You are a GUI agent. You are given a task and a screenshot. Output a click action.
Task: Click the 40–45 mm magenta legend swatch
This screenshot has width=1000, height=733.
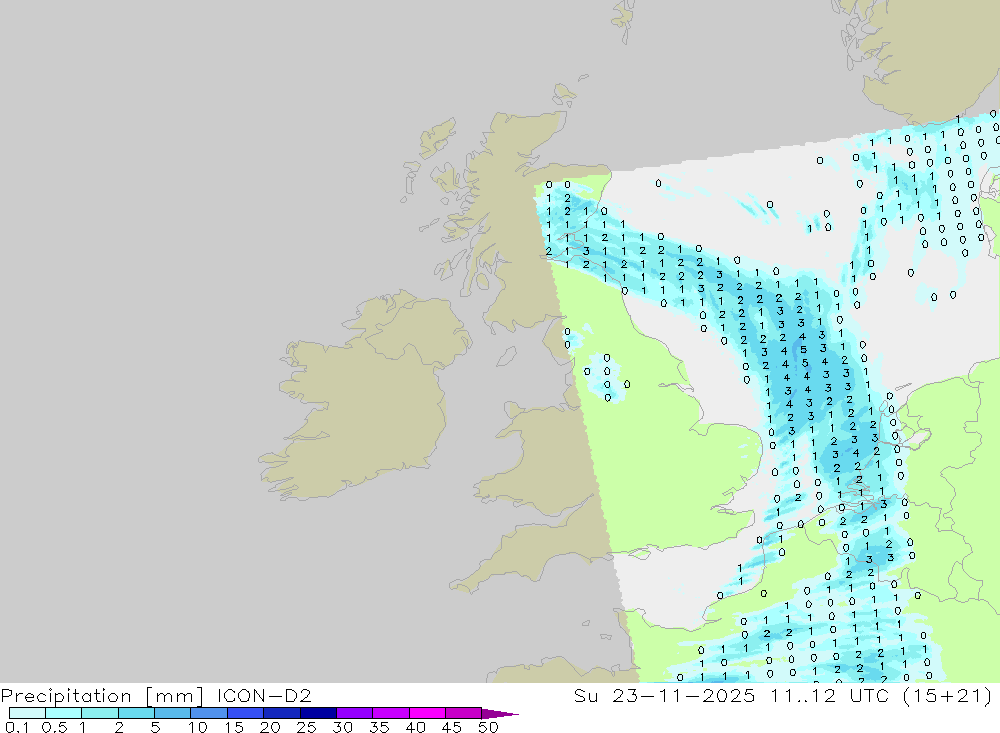427,713
